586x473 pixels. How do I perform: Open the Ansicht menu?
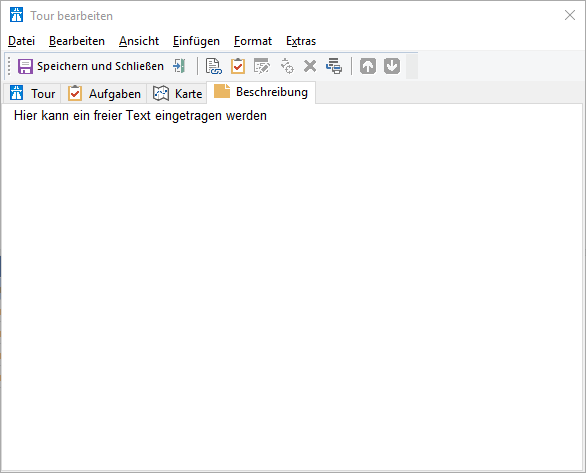139,41
